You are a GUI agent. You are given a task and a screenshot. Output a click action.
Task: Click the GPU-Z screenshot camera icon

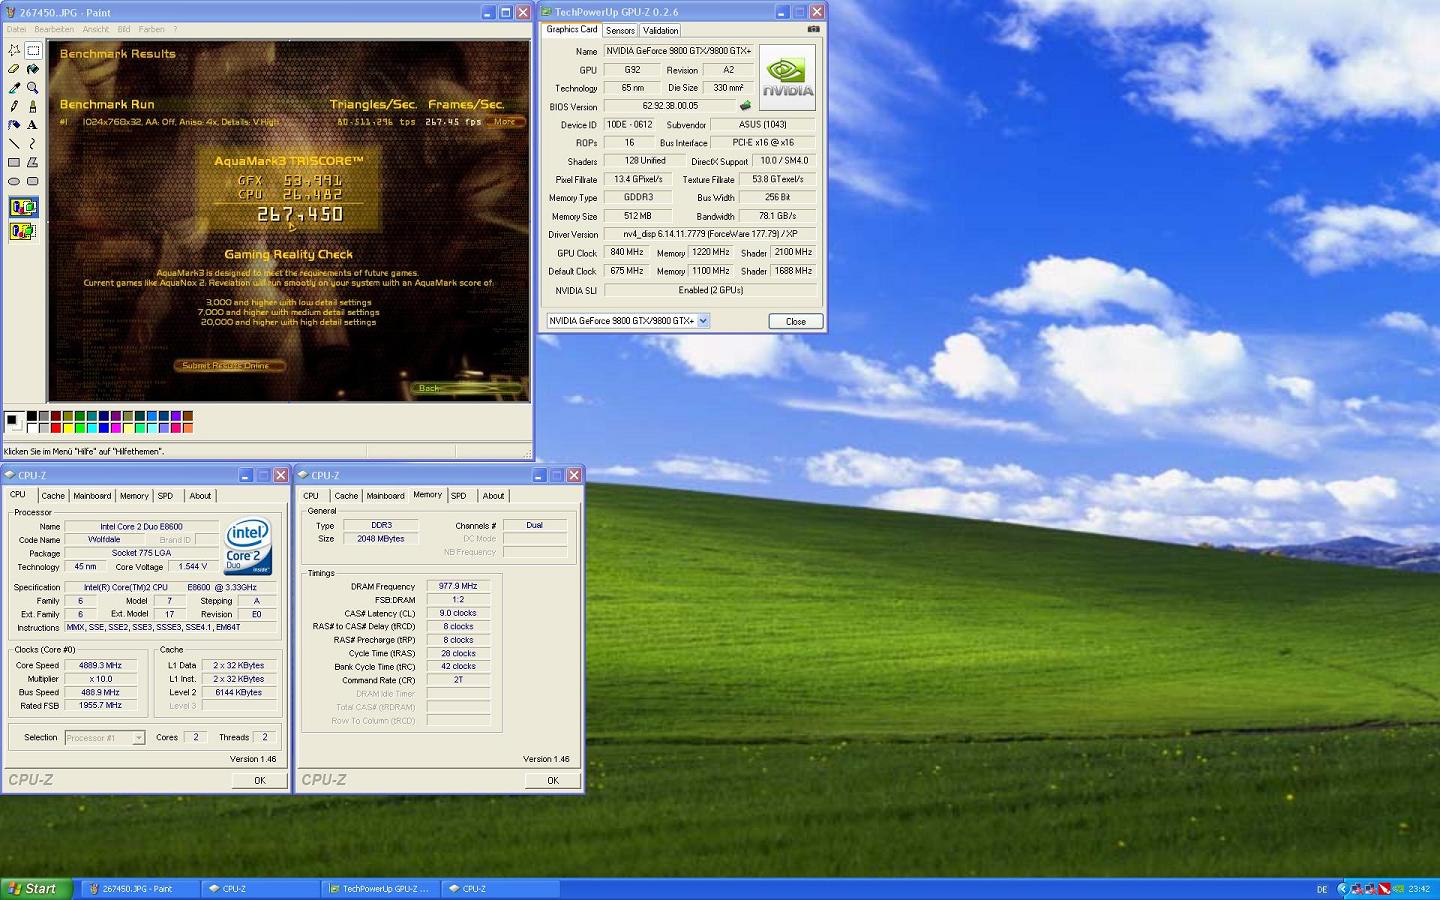point(813,30)
